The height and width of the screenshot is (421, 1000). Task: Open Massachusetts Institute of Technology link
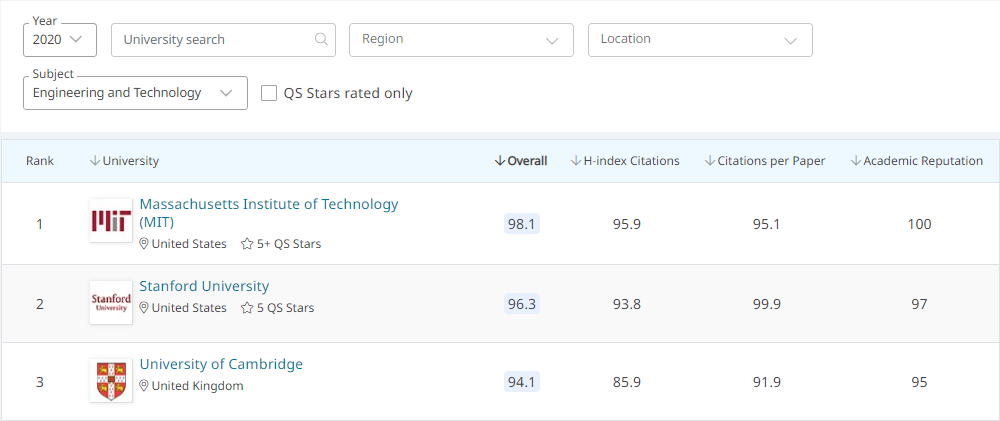(268, 213)
